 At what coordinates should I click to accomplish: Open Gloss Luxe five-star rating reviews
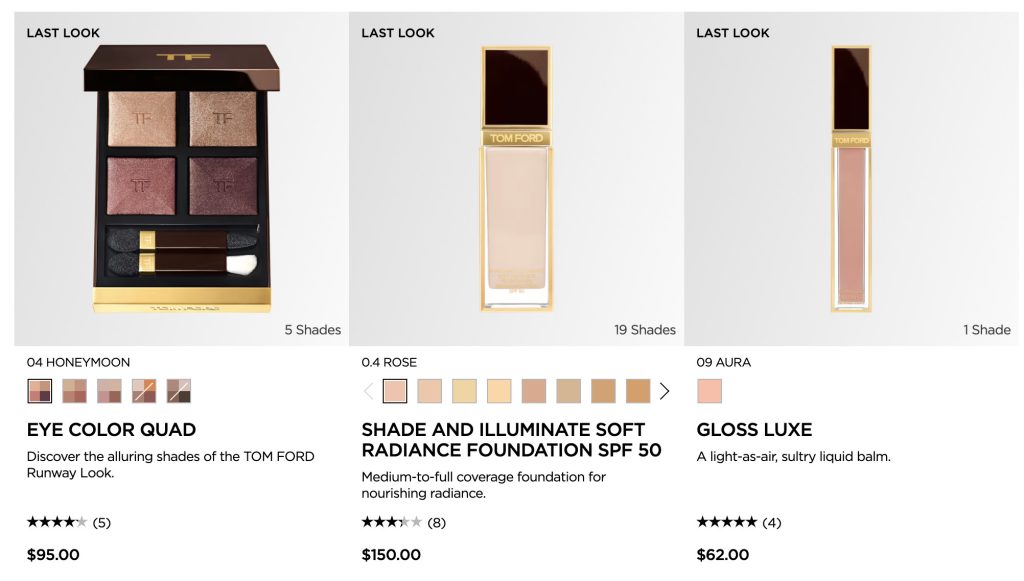tap(738, 522)
